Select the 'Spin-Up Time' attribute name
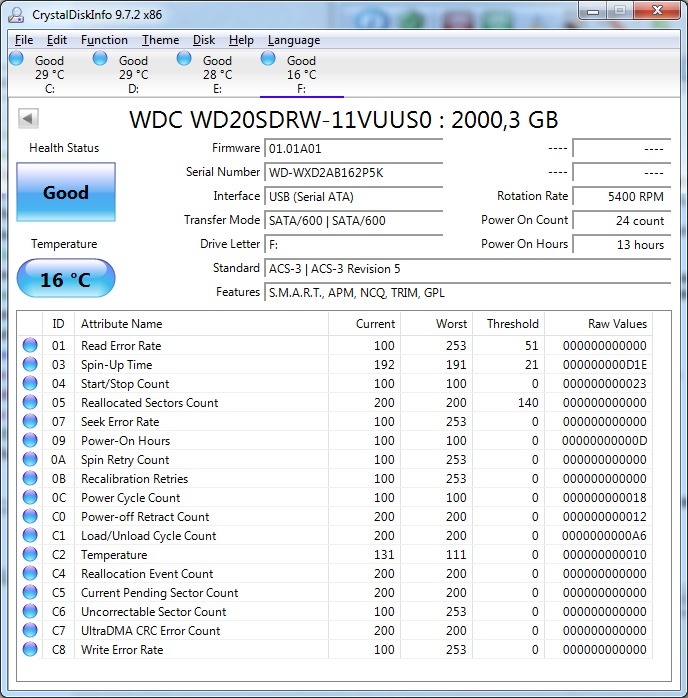The image size is (688, 698). pyautogui.click(x=117, y=365)
